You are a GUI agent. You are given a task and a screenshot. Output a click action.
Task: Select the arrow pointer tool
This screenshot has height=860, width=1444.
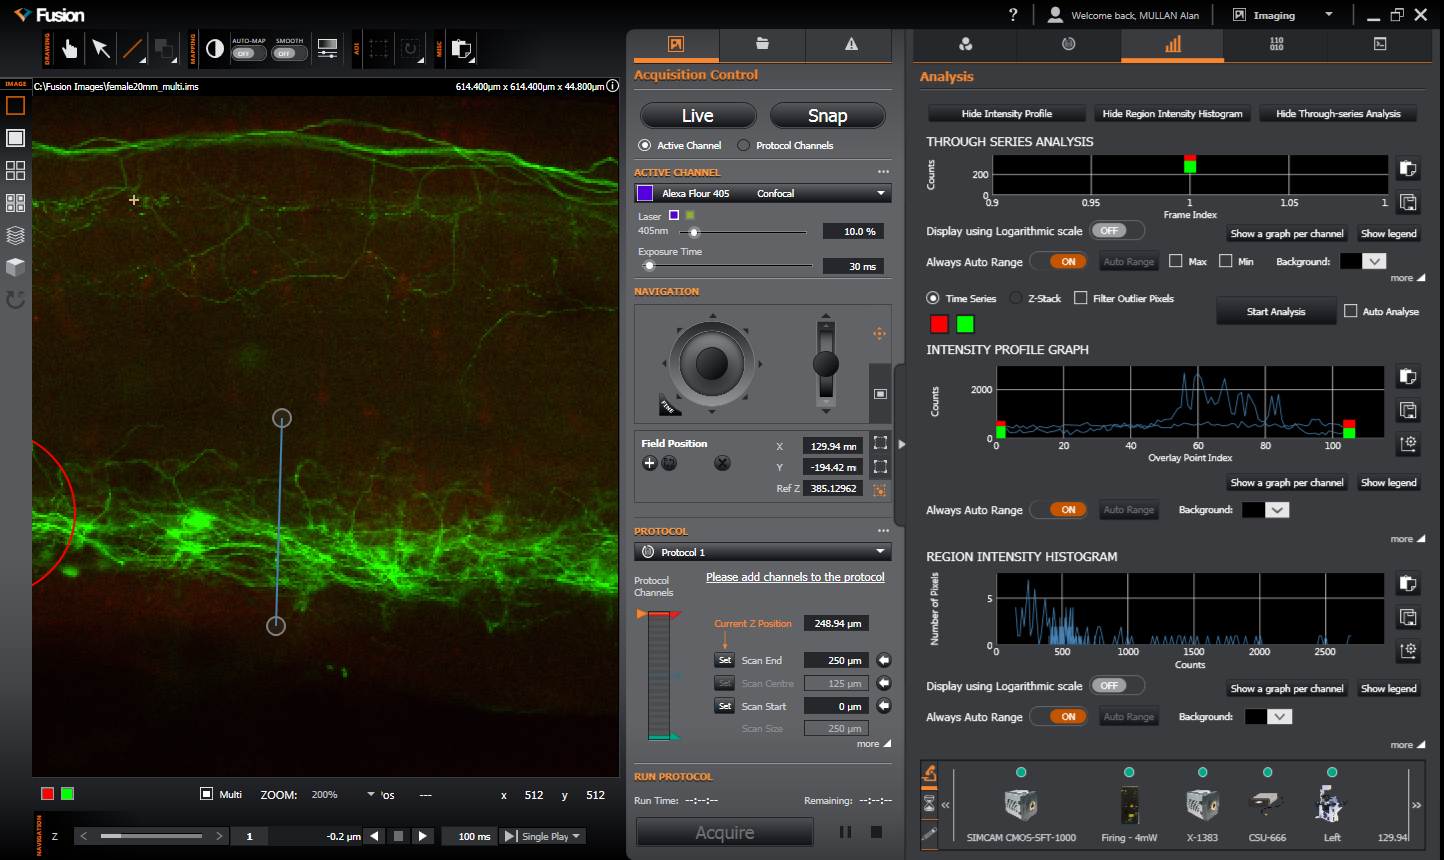tap(101, 48)
